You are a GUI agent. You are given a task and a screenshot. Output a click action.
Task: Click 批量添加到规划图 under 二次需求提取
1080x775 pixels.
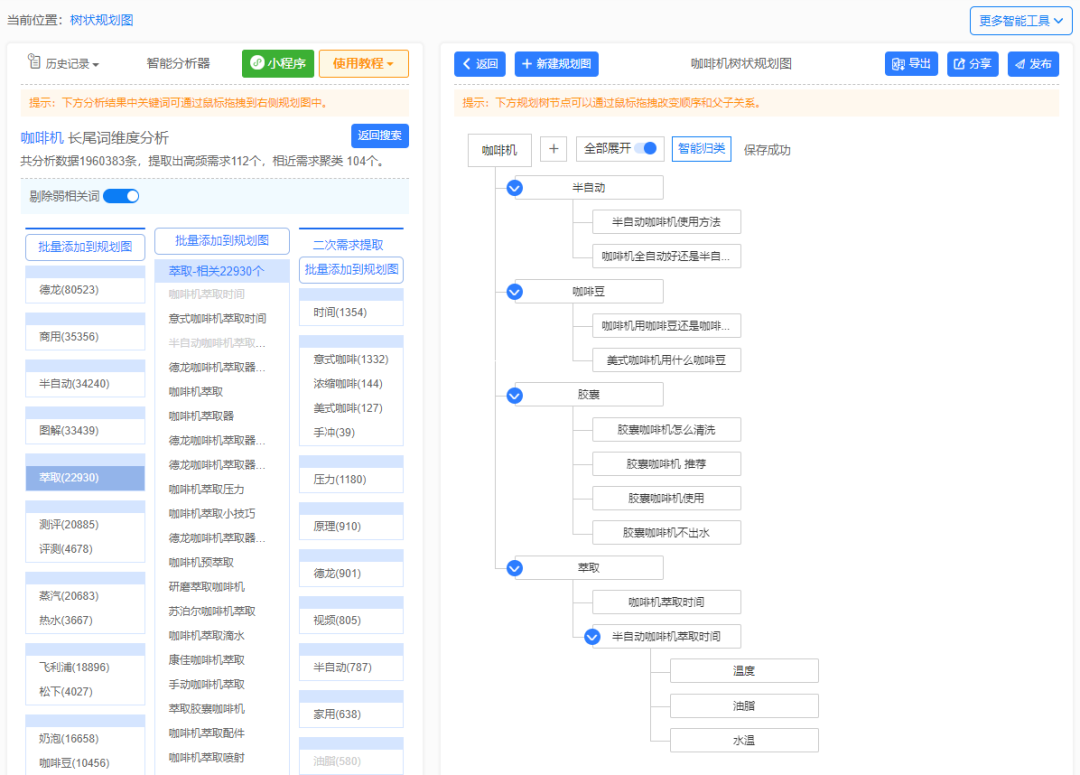pos(351,269)
